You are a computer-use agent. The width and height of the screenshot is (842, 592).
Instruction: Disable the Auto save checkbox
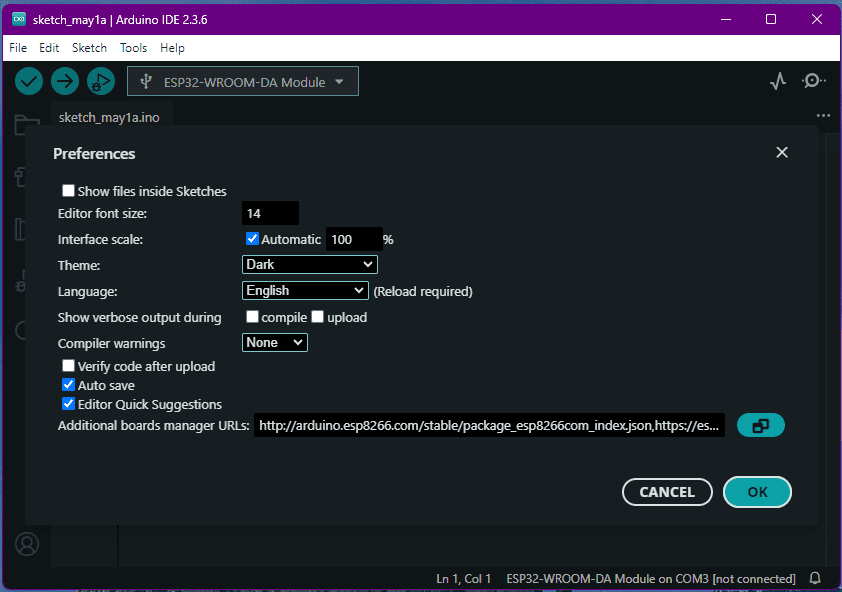(68, 385)
